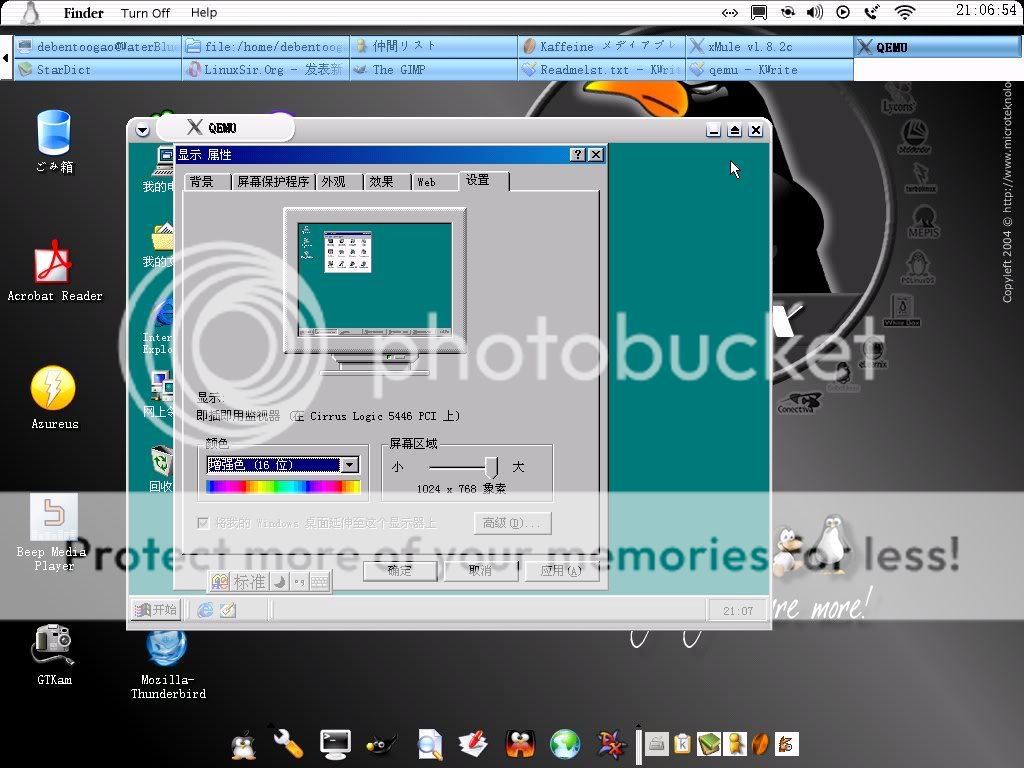This screenshot has width=1024, height=768.
Task: Switch to StarDict taskbar entry
Action: 98,69
